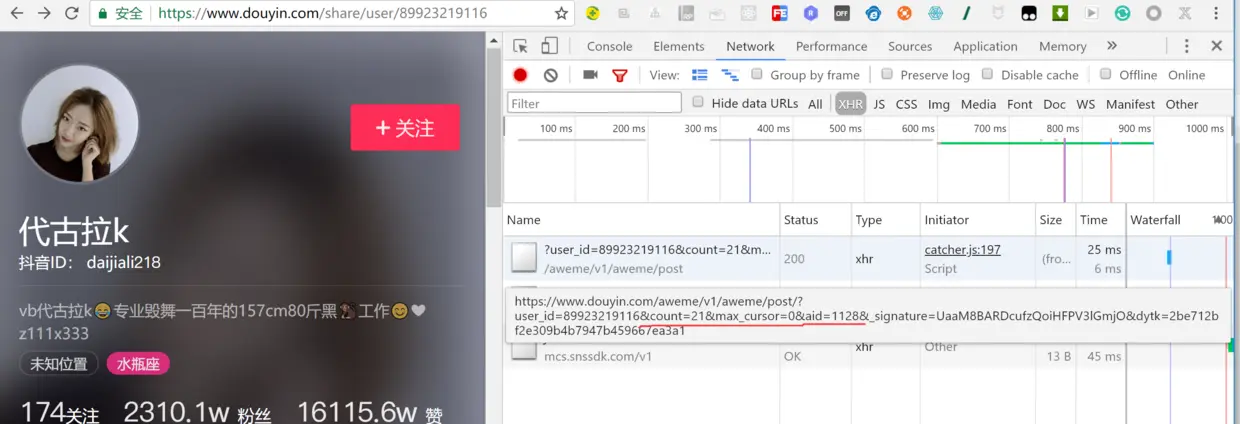Screen dimensions: 1240x424
Task: Click the aweme/post request file icon
Action: [x=524, y=258]
